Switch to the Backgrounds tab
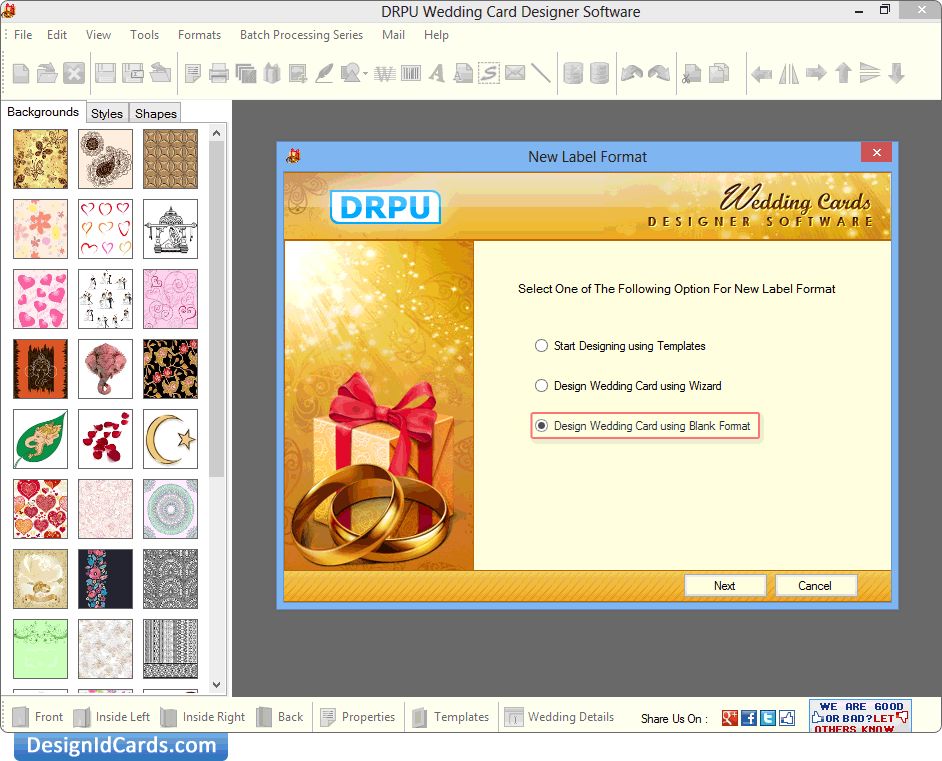 click(43, 112)
